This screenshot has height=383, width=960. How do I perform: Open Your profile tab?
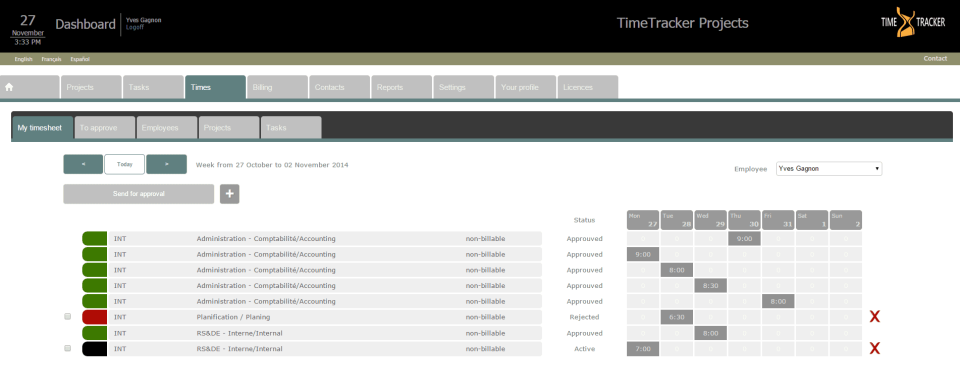[525, 87]
